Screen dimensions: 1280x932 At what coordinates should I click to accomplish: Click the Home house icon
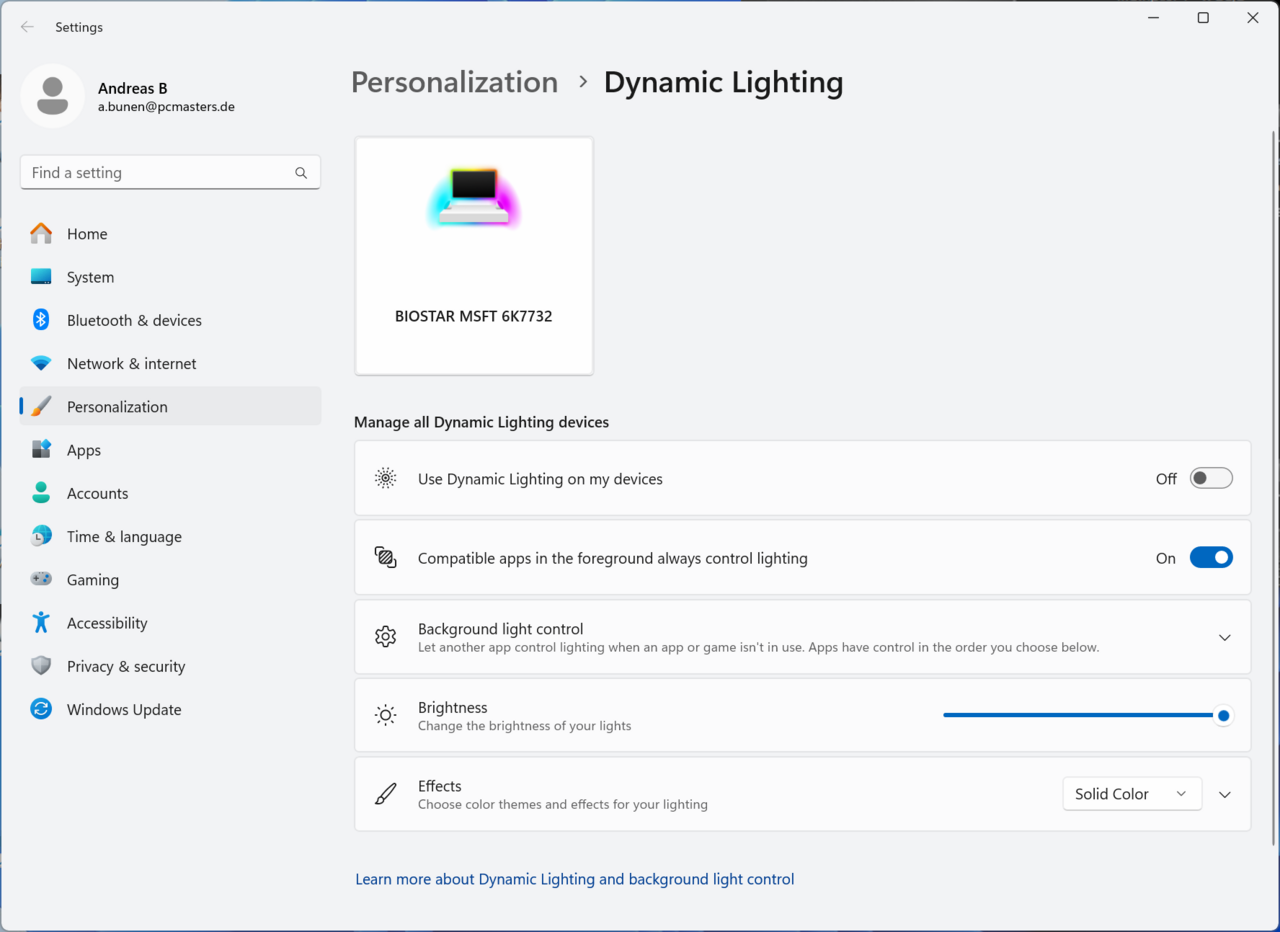pyautogui.click(x=41, y=233)
